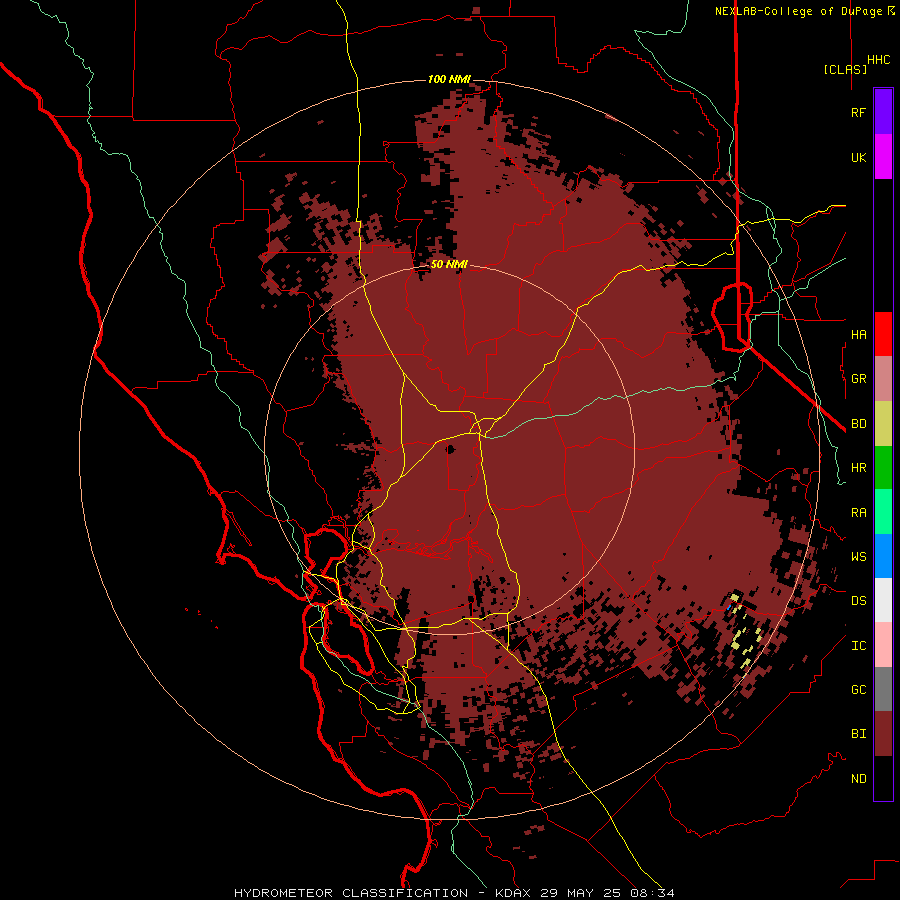Click the 'RF' legend label
The image size is (900, 900).
(858, 112)
